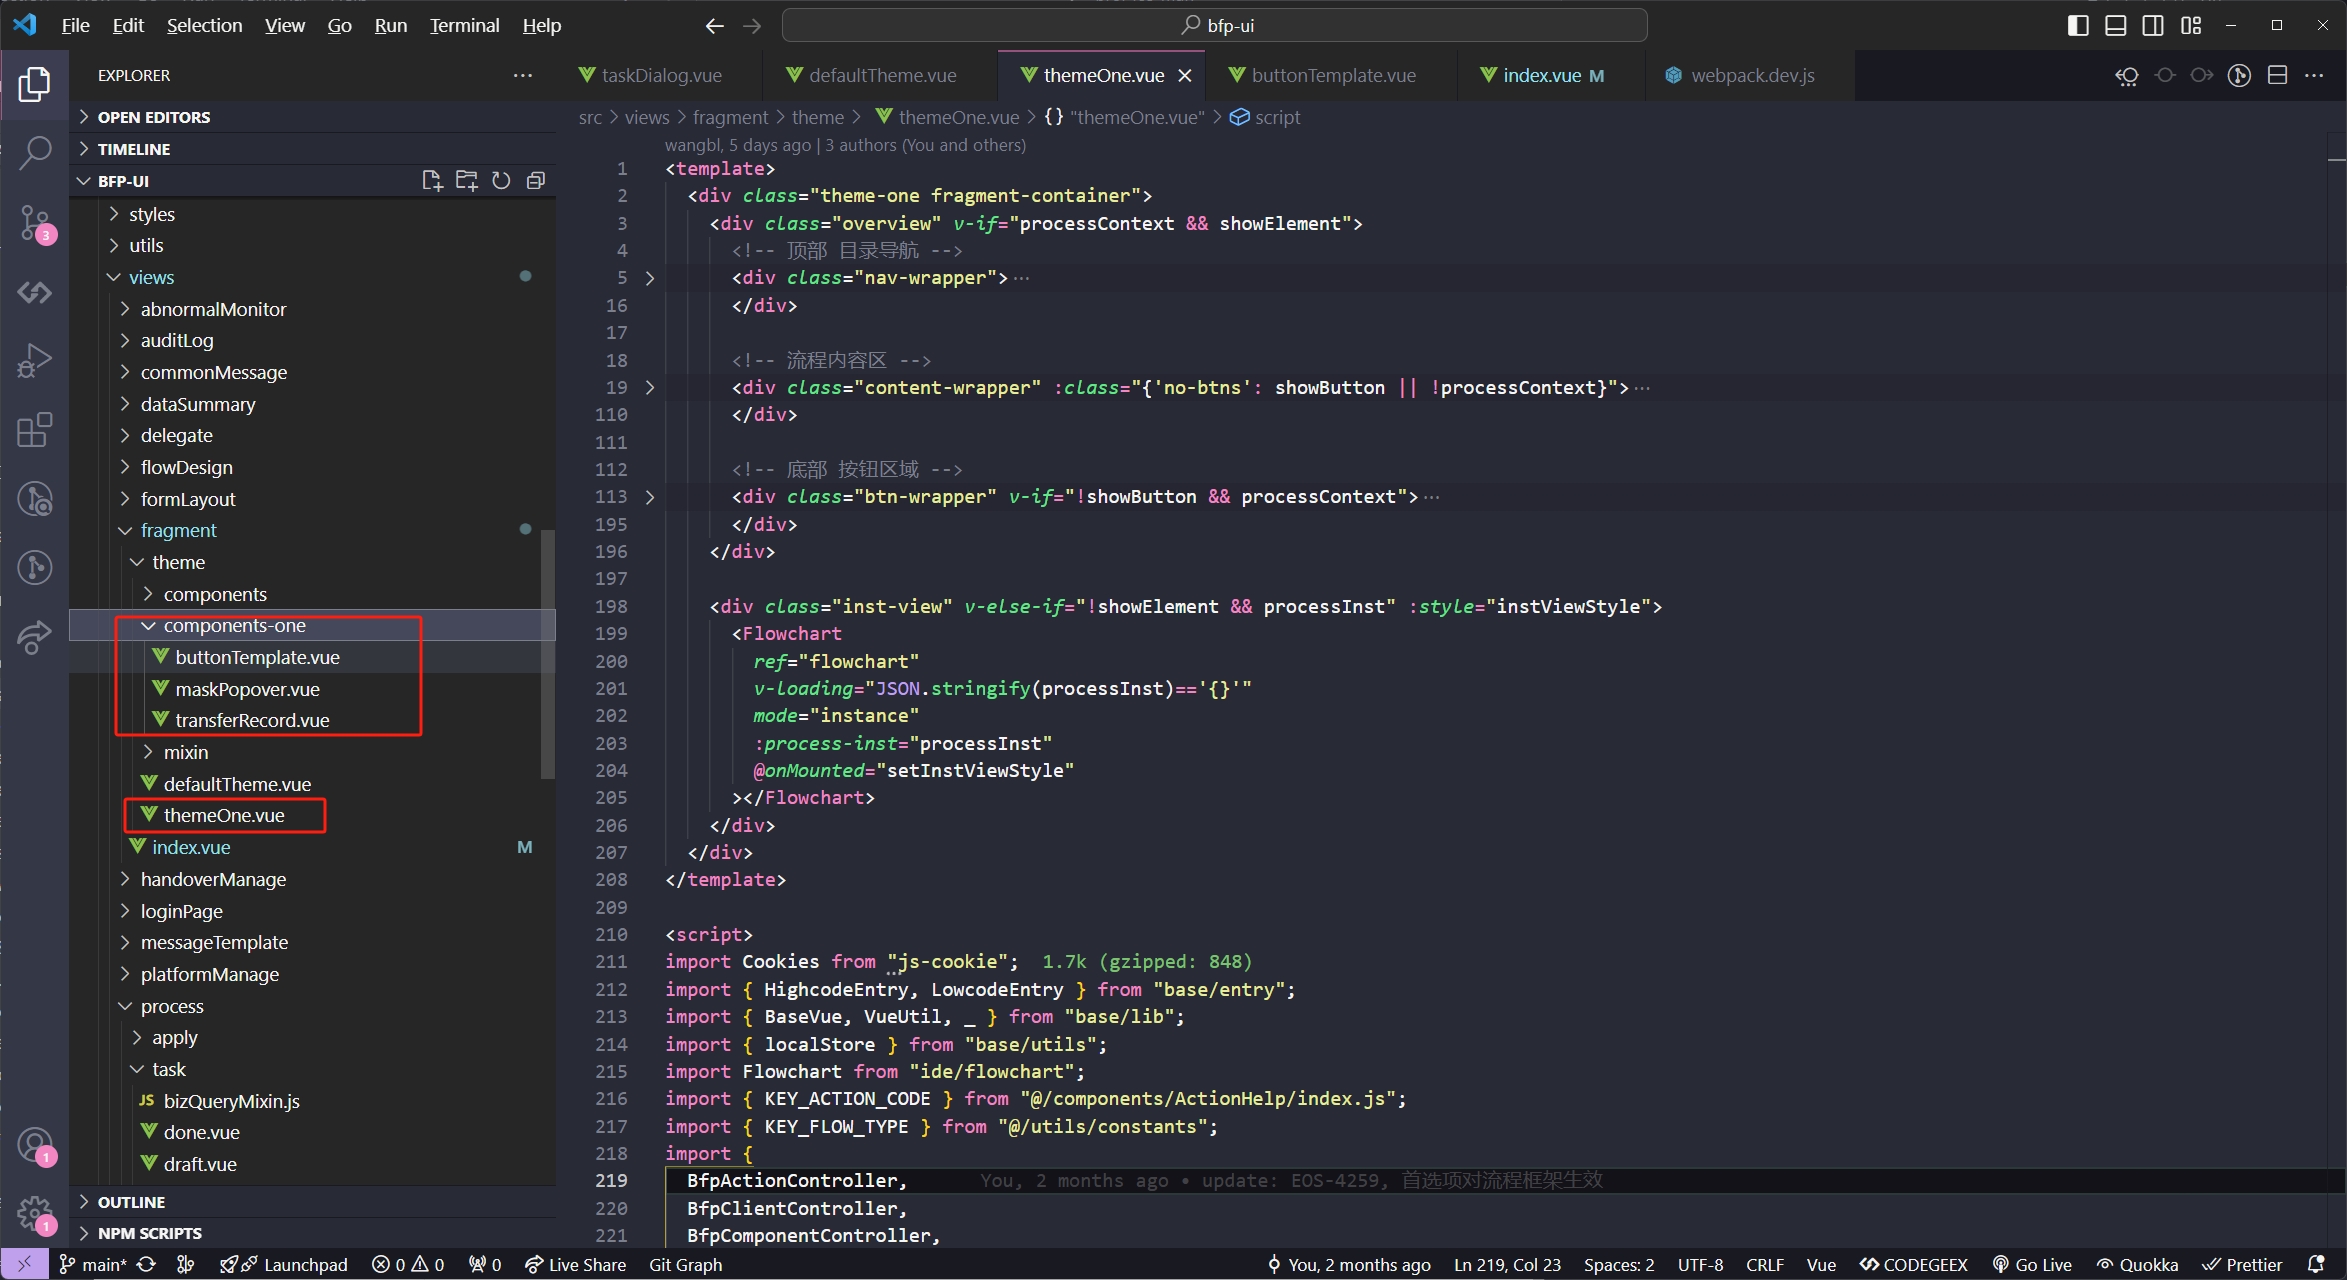Click the bfp-ui command center search box

tap(1214, 26)
